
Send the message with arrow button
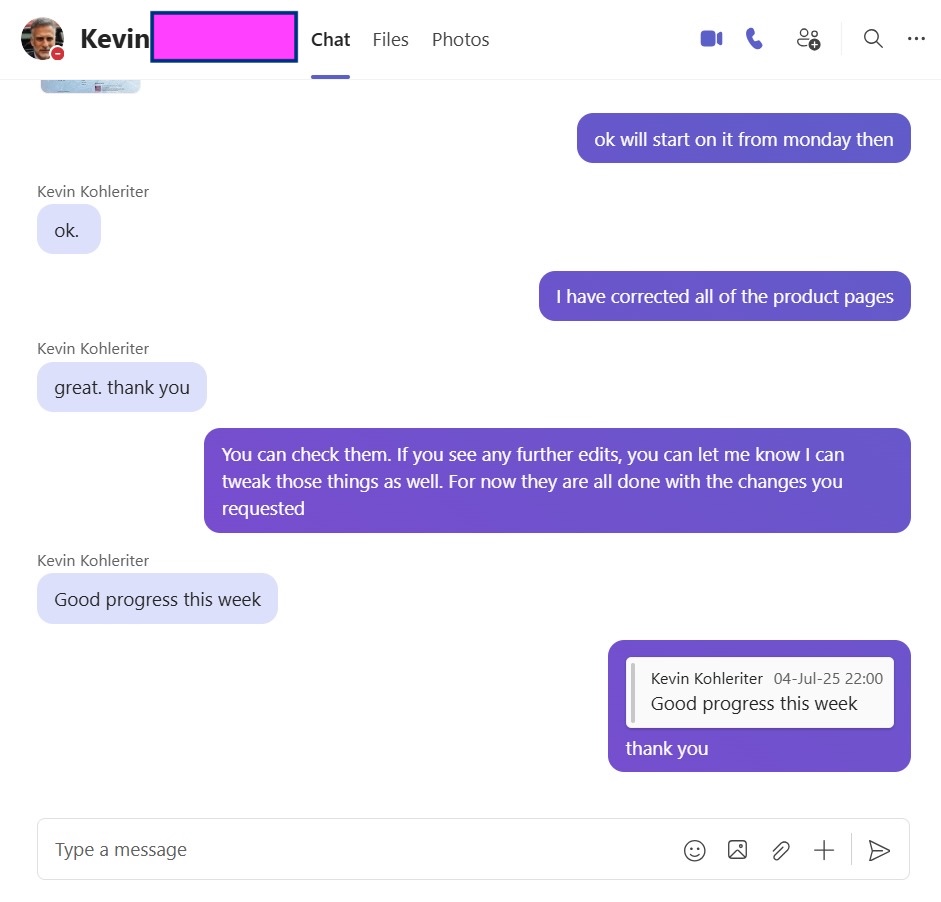click(x=879, y=850)
